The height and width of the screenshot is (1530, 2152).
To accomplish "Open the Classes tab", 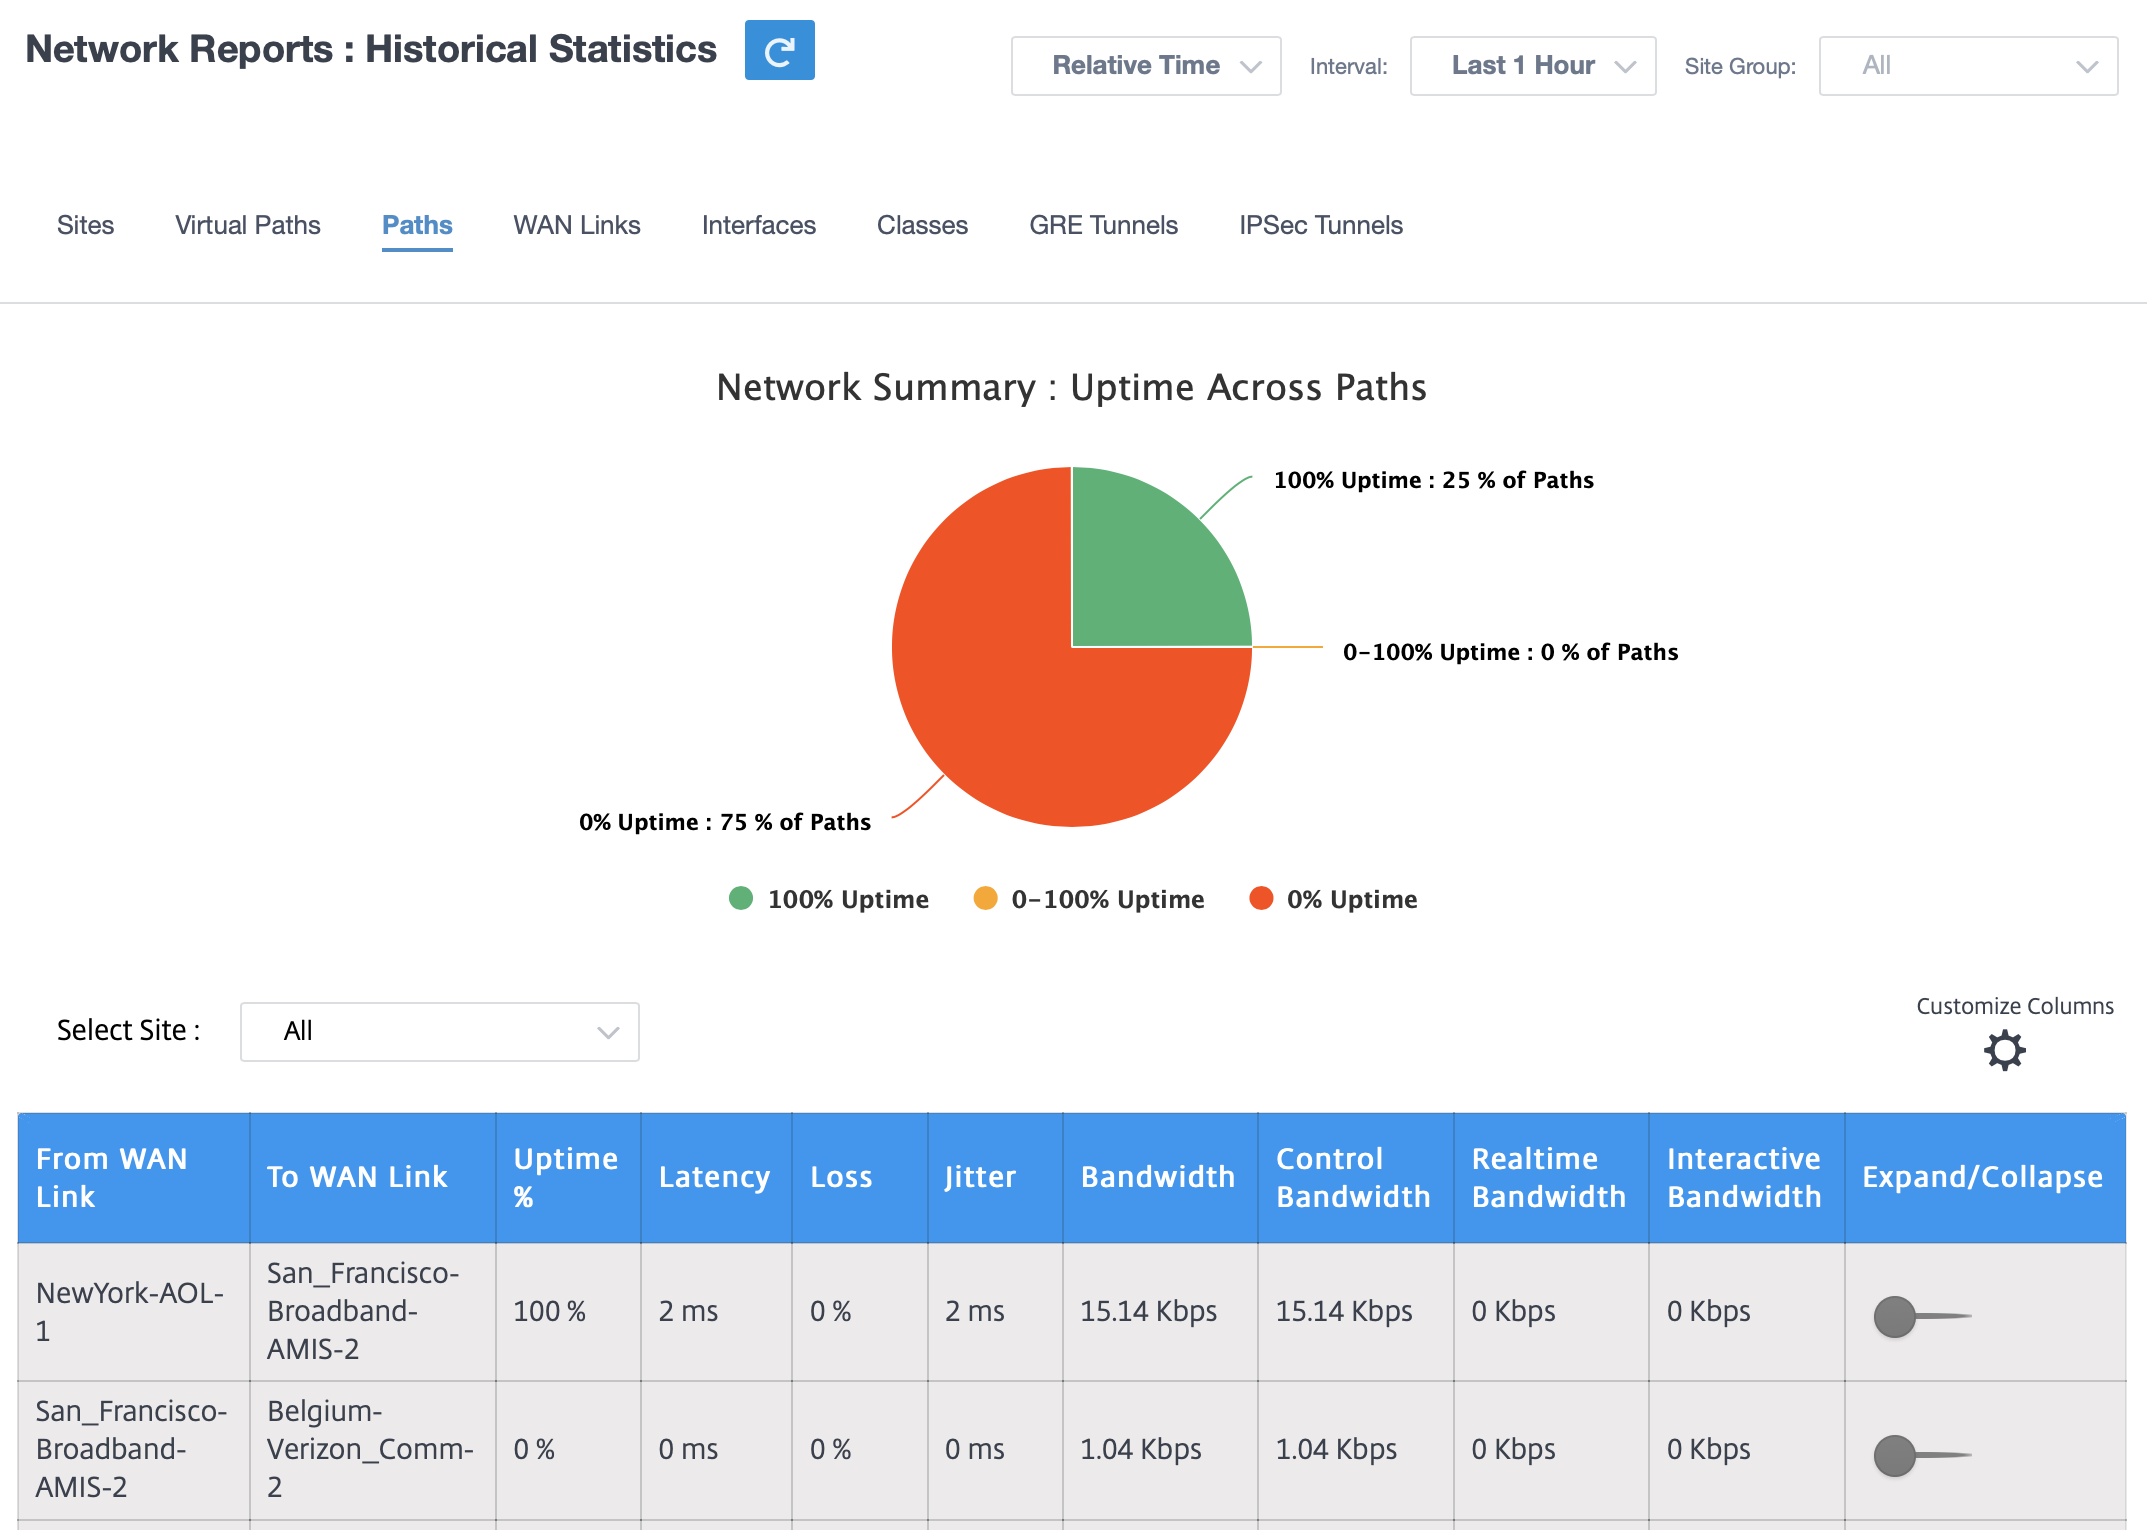I will (x=922, y=225).
